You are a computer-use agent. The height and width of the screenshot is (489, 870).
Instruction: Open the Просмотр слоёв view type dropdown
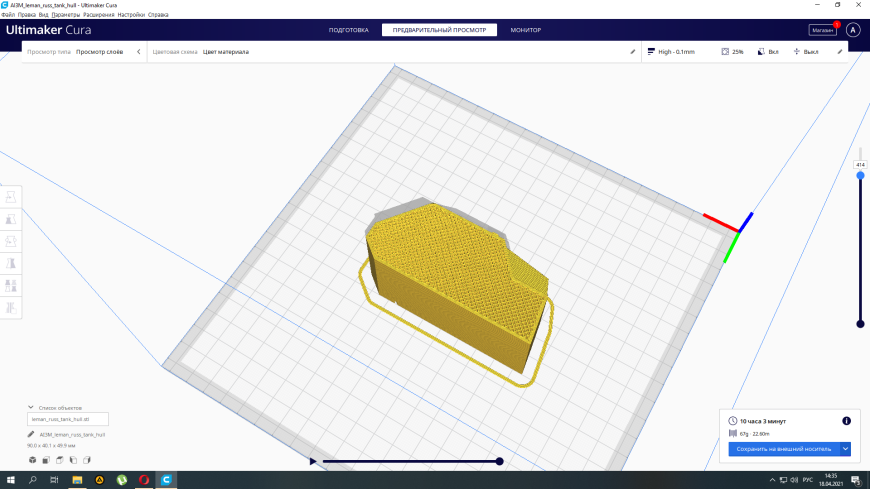click(x=99, y=52)
